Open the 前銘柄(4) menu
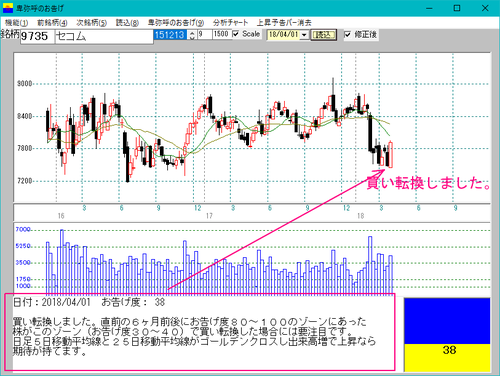 [52, 23]
